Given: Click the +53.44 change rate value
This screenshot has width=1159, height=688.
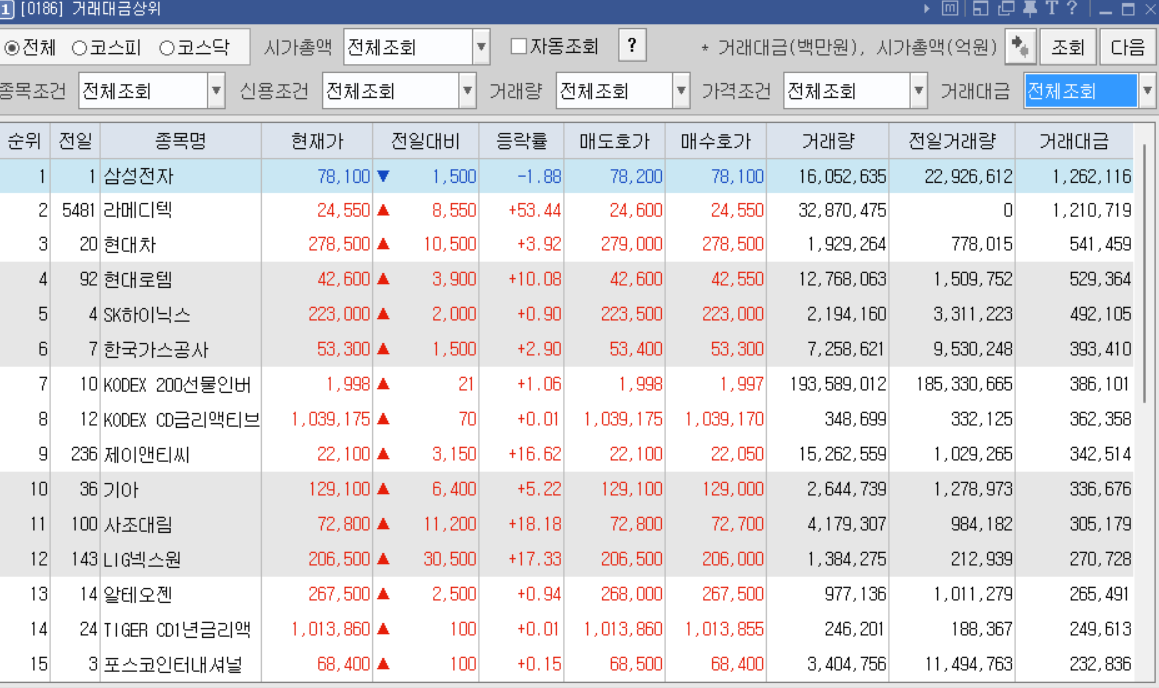Looking at the screenshot, I should (x=534, y=211).
